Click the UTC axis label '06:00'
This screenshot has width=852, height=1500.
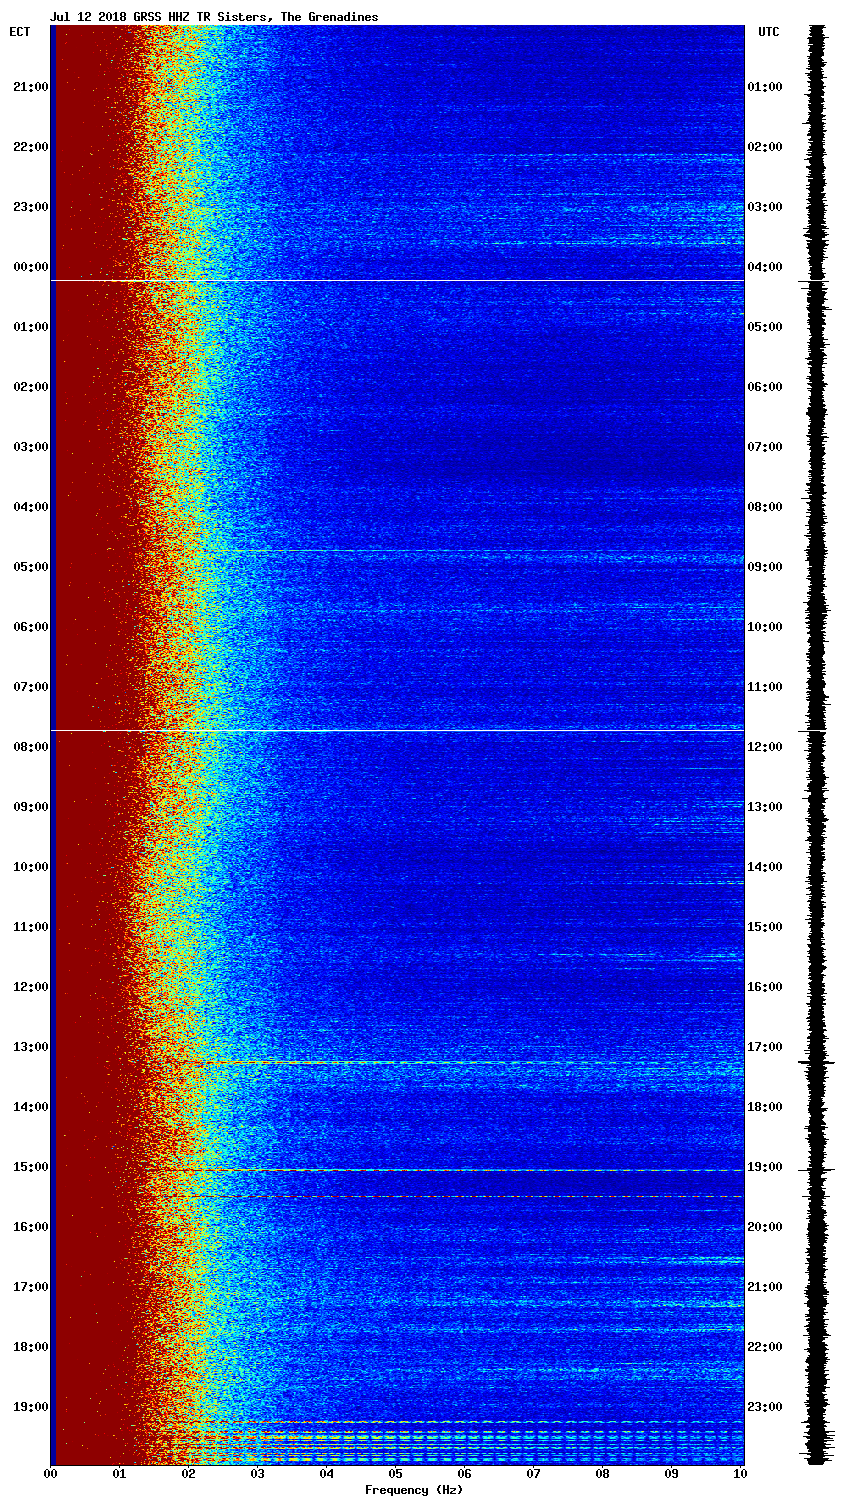pos(765,387)
